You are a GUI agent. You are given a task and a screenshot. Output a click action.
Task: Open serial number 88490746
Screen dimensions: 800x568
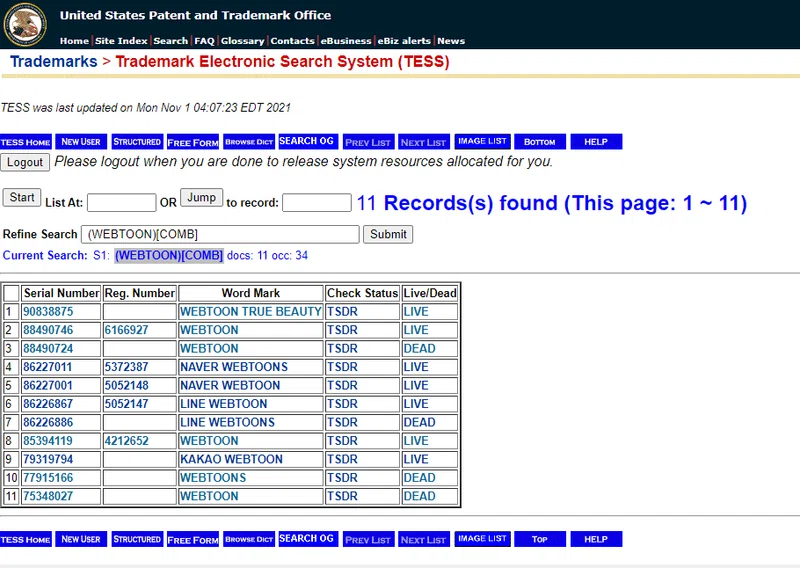48,330
